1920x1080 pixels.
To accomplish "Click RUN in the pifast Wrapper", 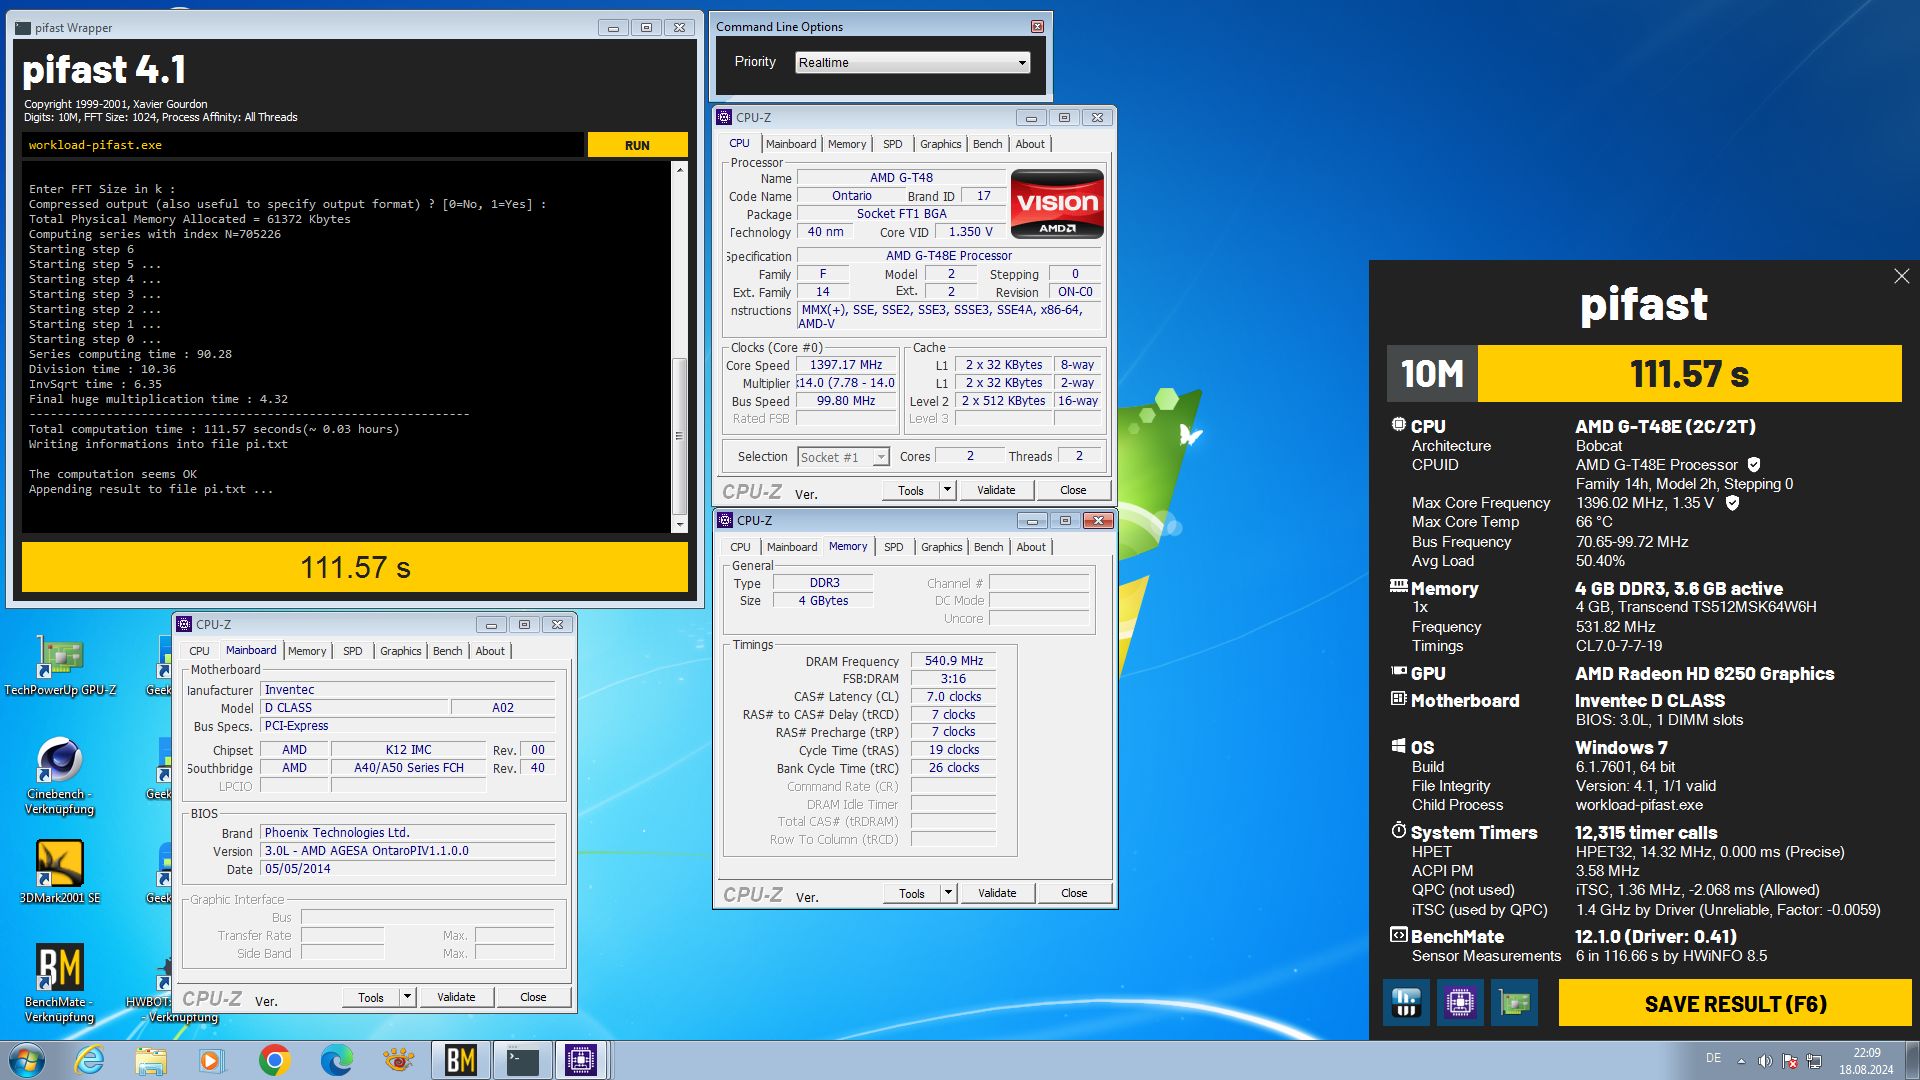I will coord(637,145).
